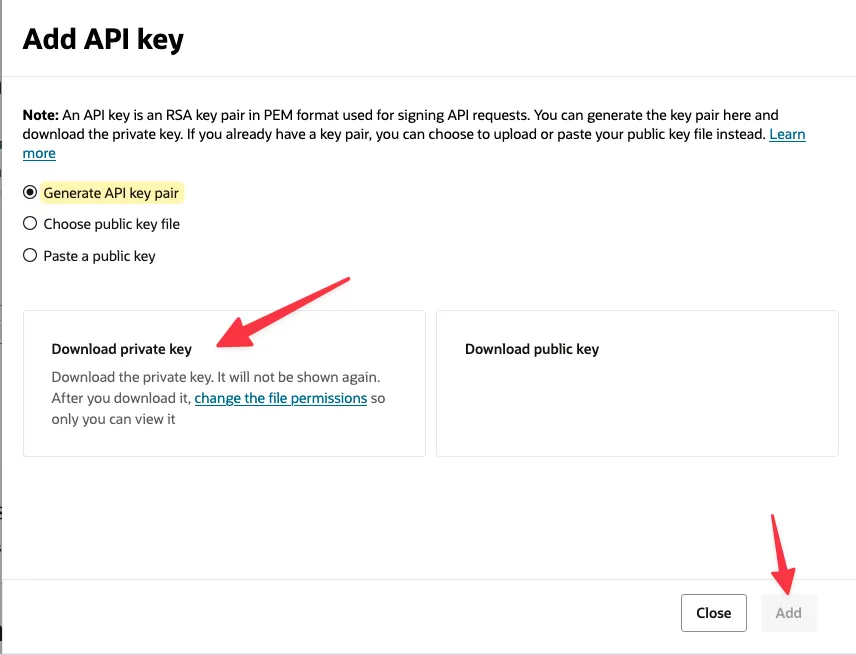This screenshot has height=655, width=856.
Task: Enable pasting a public key instead
Action: 99,256
